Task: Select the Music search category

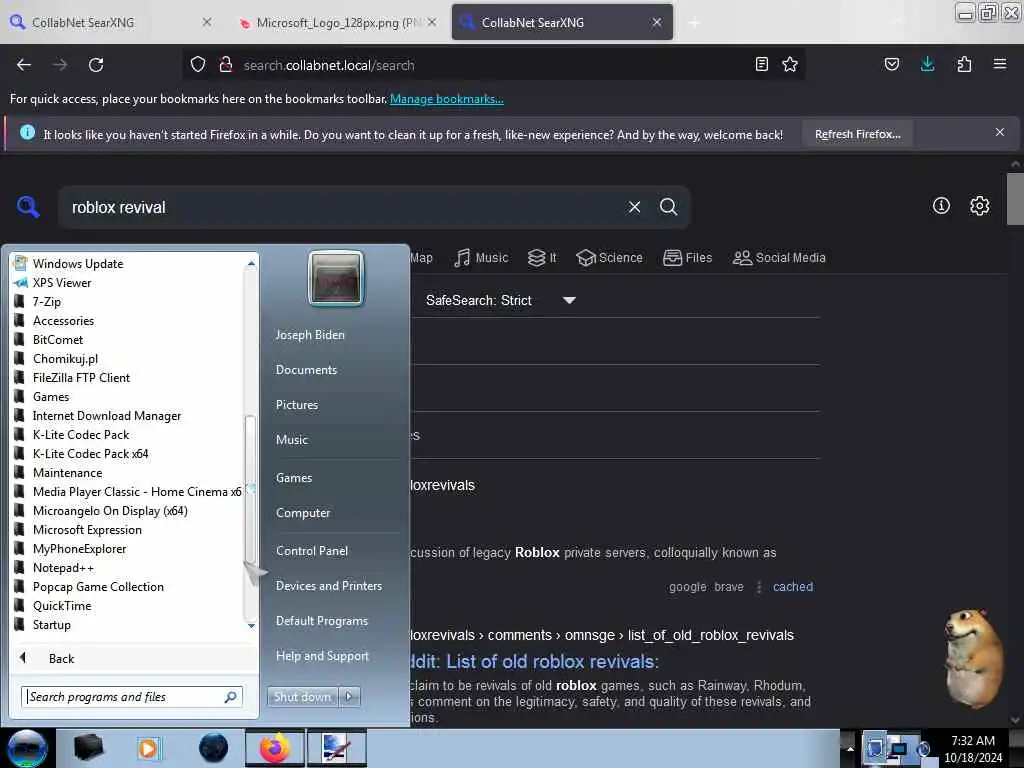Action: (481, 258)
